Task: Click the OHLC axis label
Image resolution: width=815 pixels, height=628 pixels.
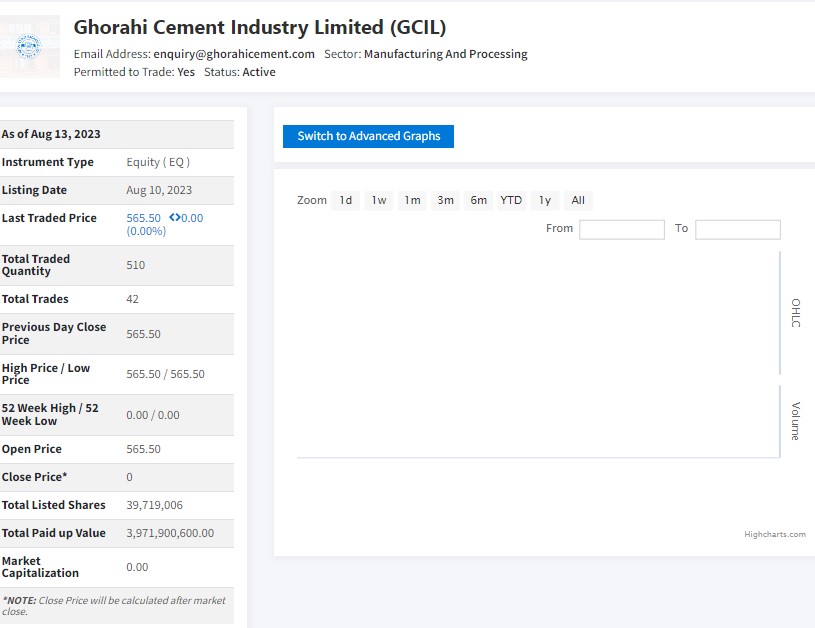Action: 796,313
